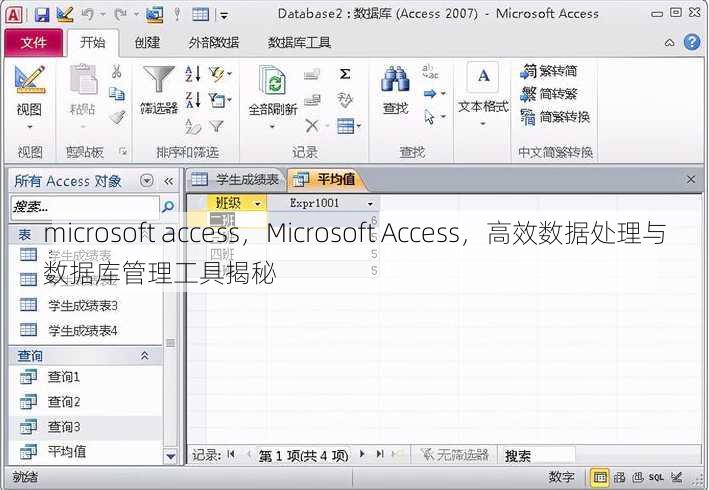Select the 平均值 query in navigation pane
This screenshot has height=490, width=709.
pyautogui.click(x=85, y=451)
